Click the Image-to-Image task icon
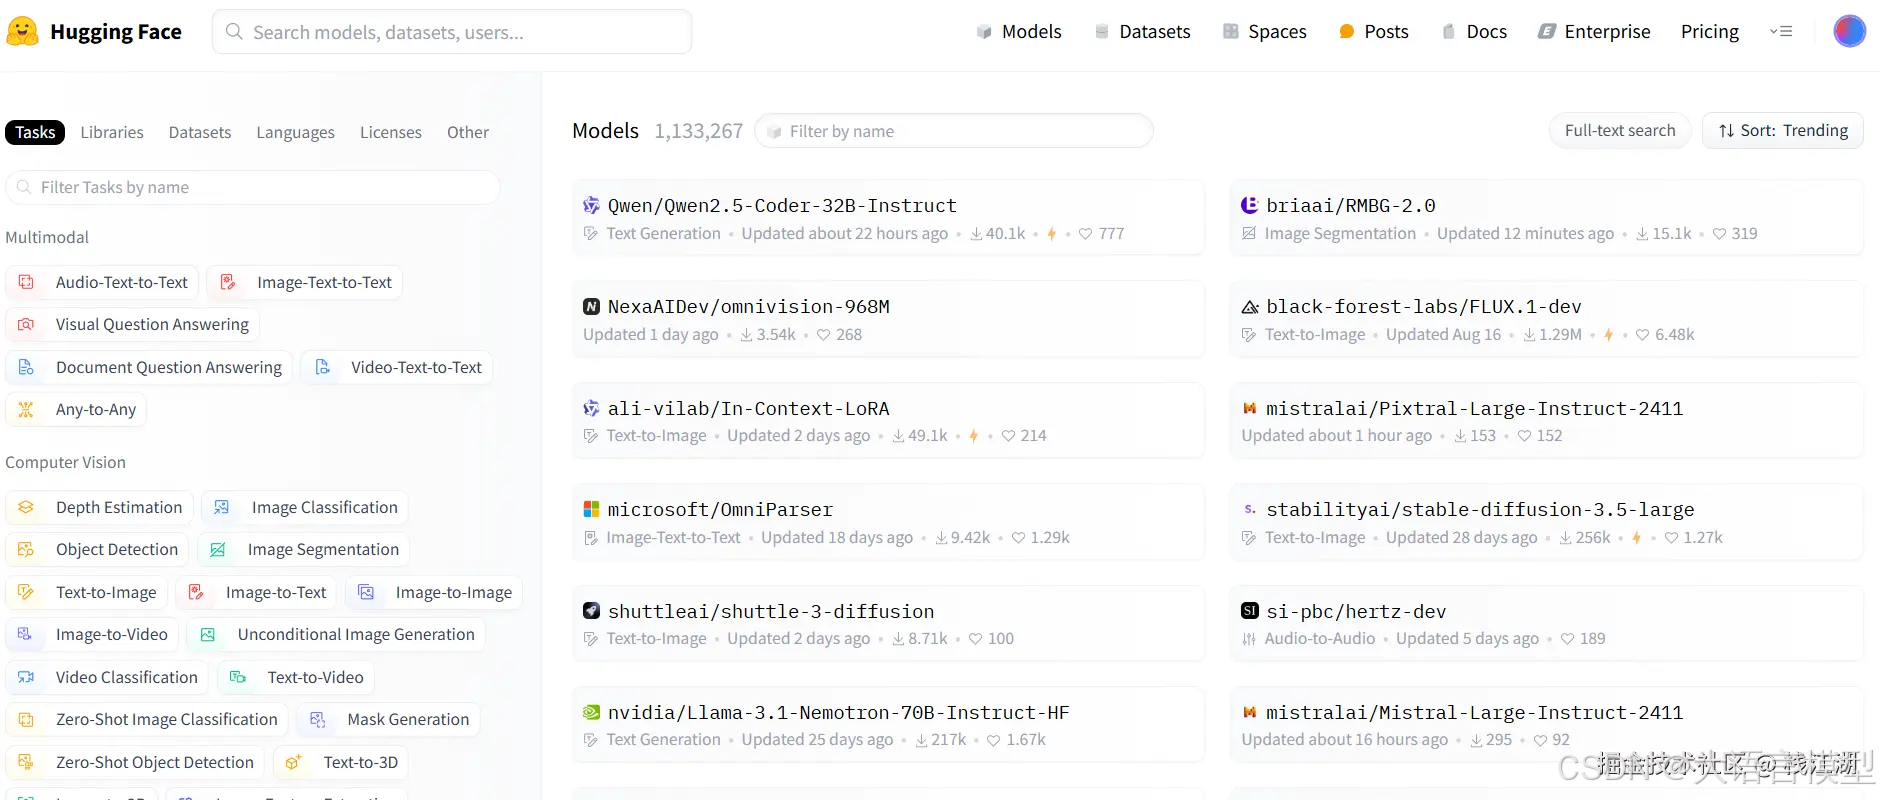 [x=367, y=593]
